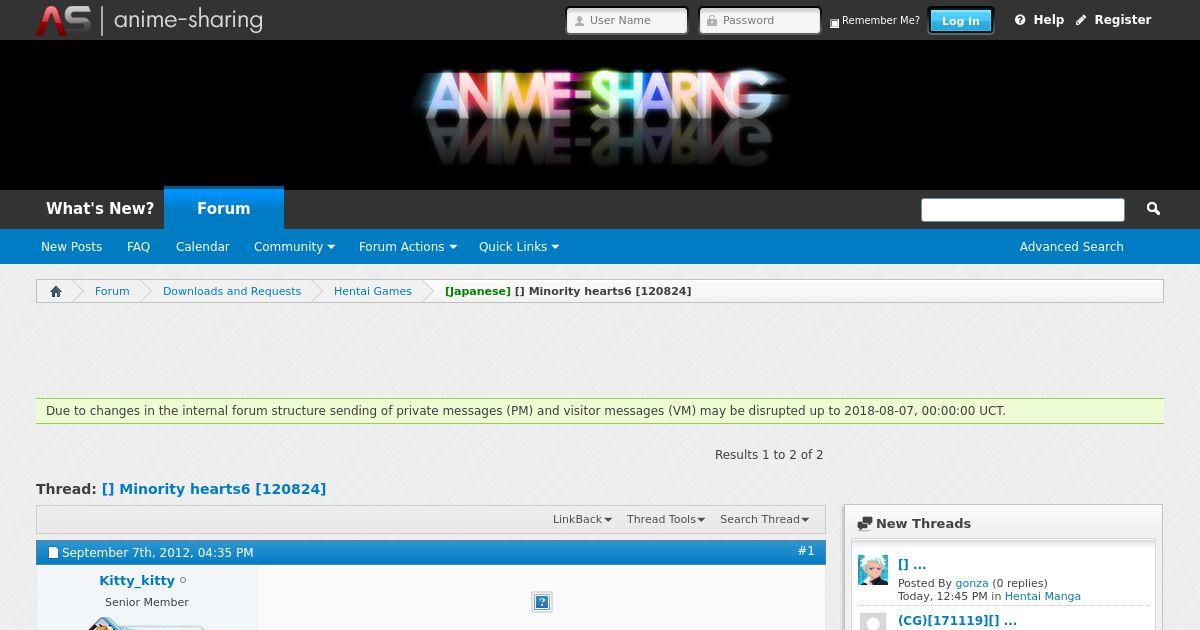Open the broken image placeholder in post
Image resolution: width=1200 pixels, height=630 pixels.
[542, 602]
